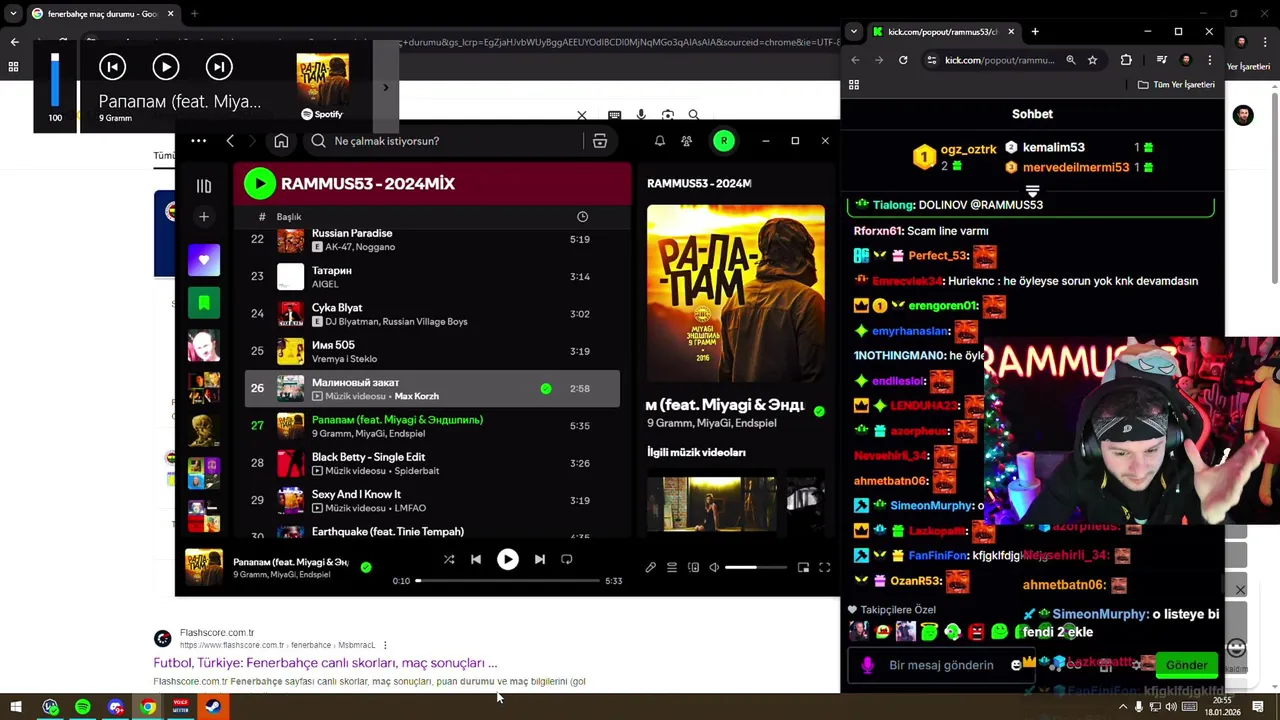Open Chrome media control icon in Kick window
This screenshot has height=720, width=1280.
coord(1161,60)
